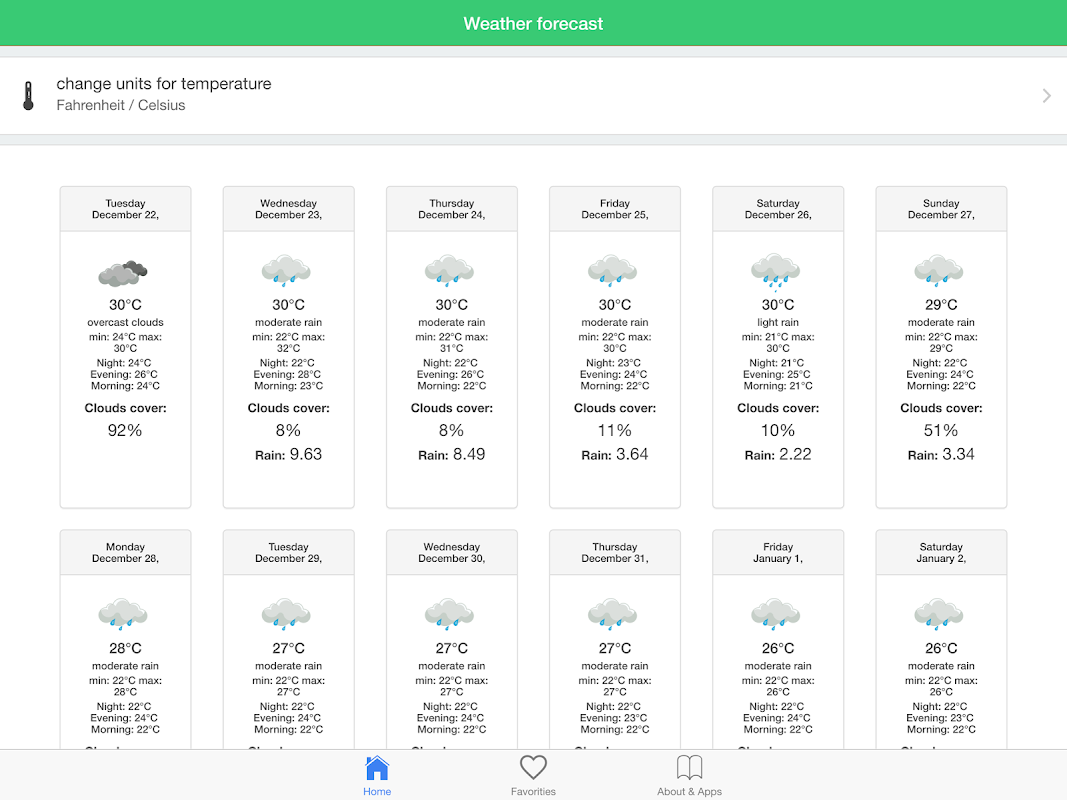Select Friday December 25 card header
The height and width of the screenshot is (800, 1067).
point(615,209)
